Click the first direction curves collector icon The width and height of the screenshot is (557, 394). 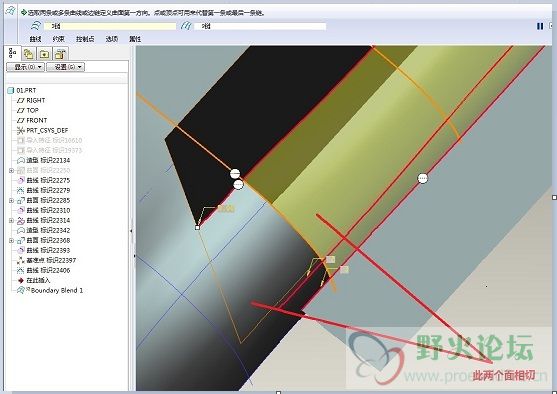(x=36, y=26)
